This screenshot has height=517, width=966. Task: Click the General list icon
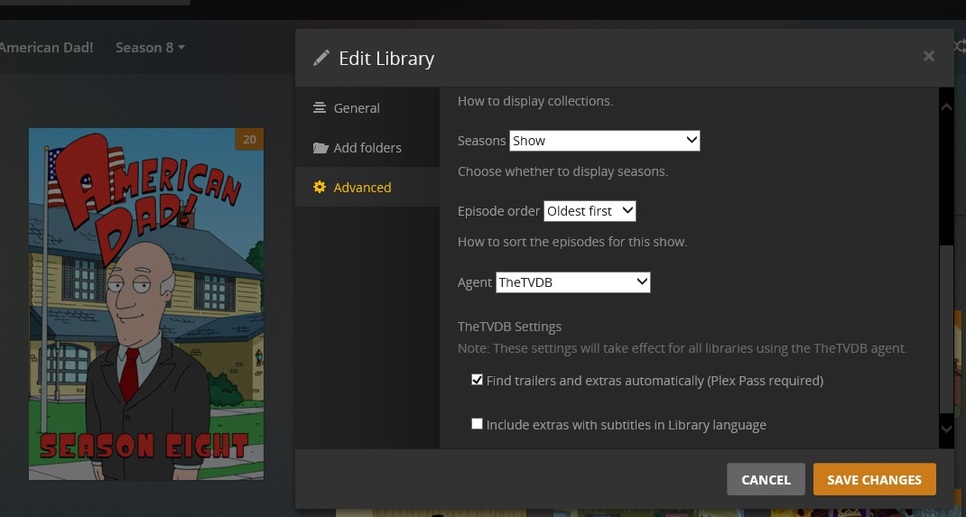point(319,108)
